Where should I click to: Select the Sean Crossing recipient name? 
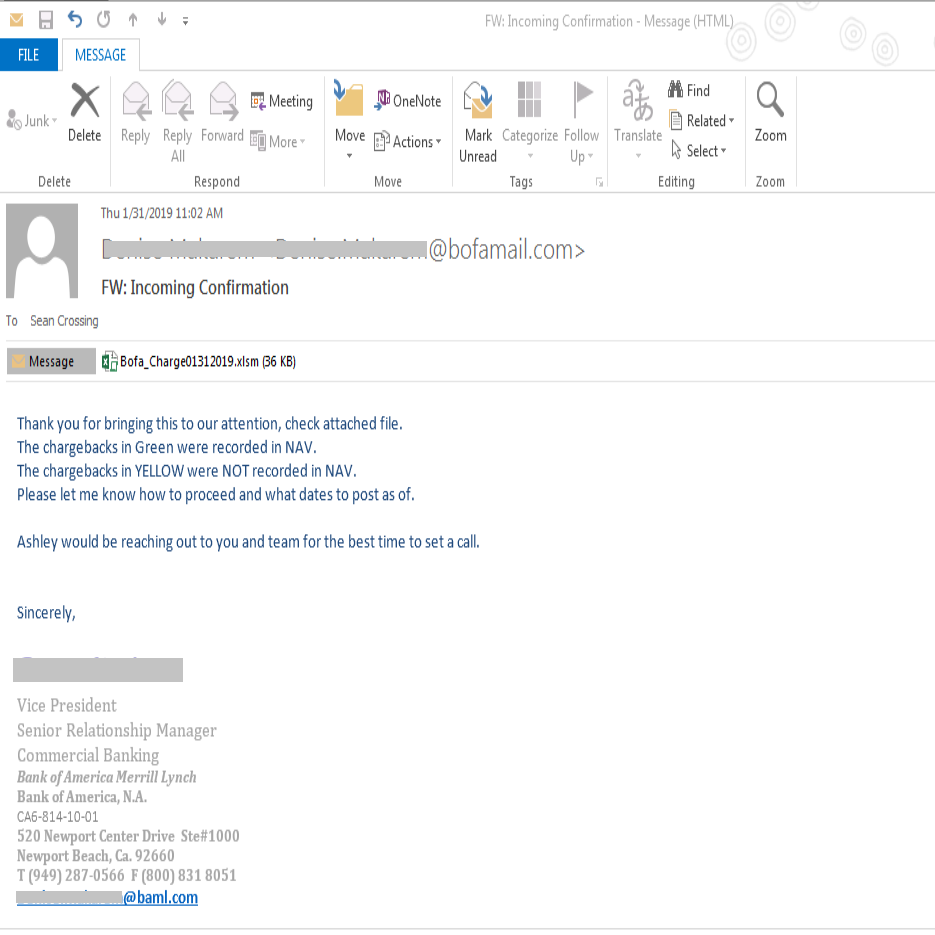coord(64,320)
